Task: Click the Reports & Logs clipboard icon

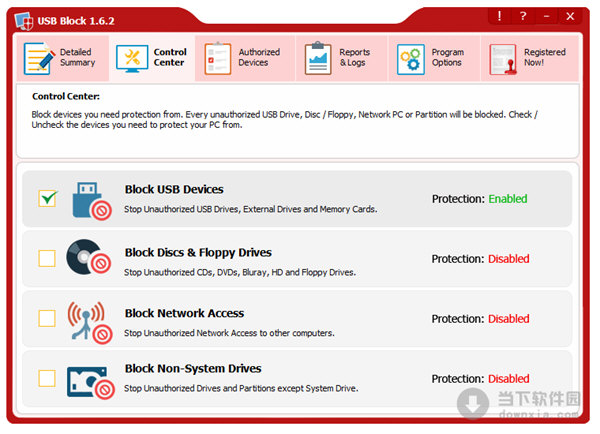Action: click(x=318, y=58)
